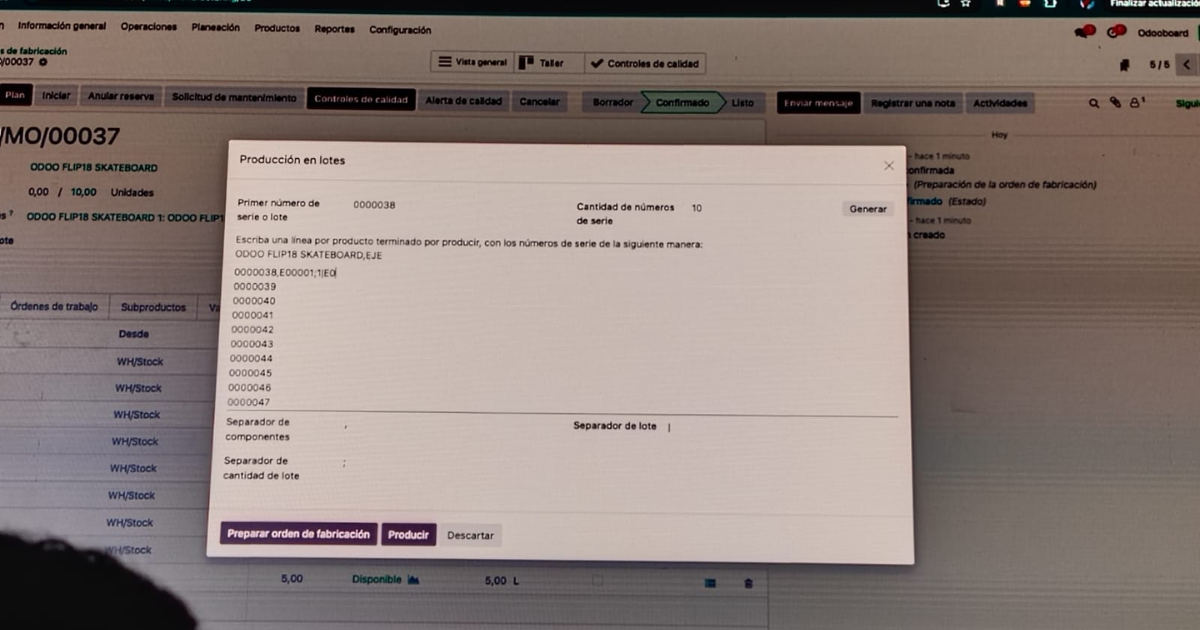
Task: Open the Planeación menu
Action: (x=215, y=28)
